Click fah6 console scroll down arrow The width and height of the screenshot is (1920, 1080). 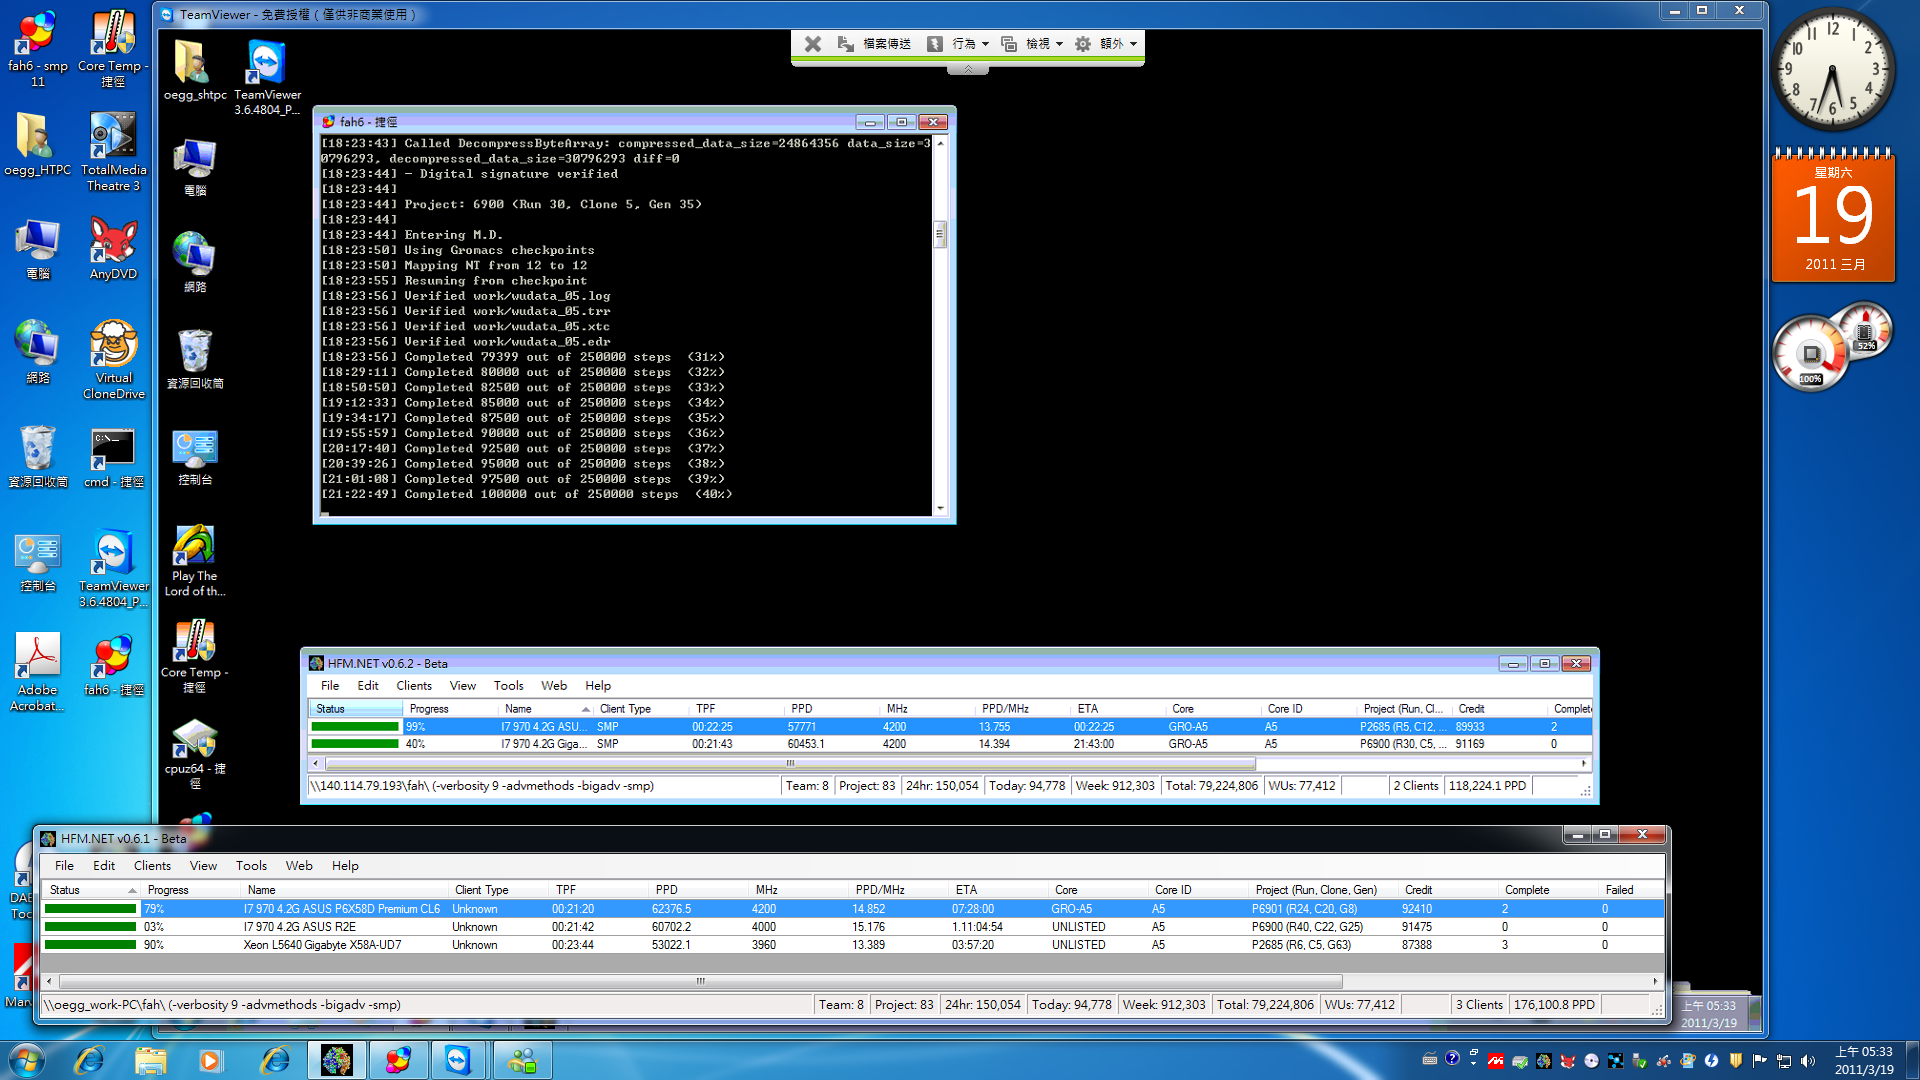pyautogui.click(x=940, y=508)
